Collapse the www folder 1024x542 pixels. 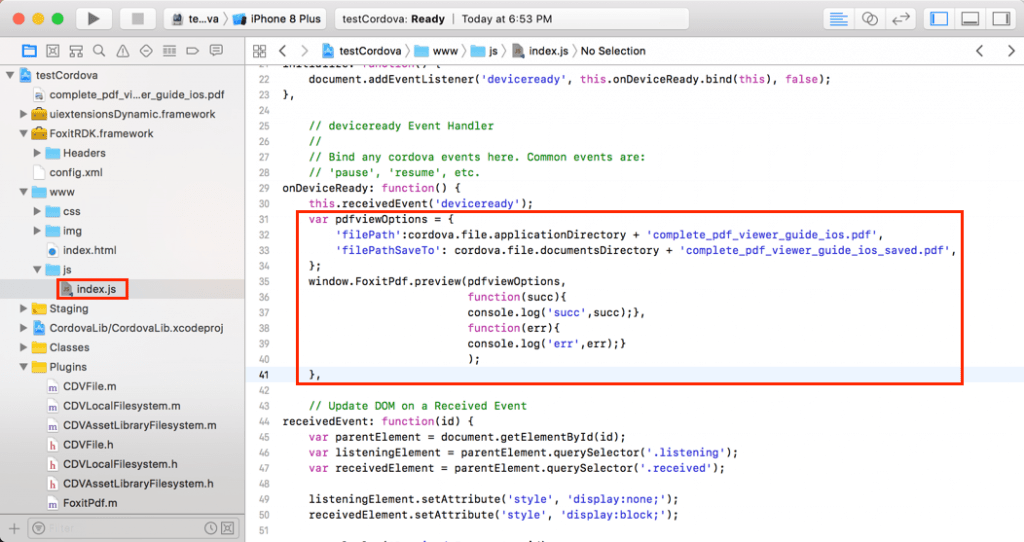coord(24,192)
